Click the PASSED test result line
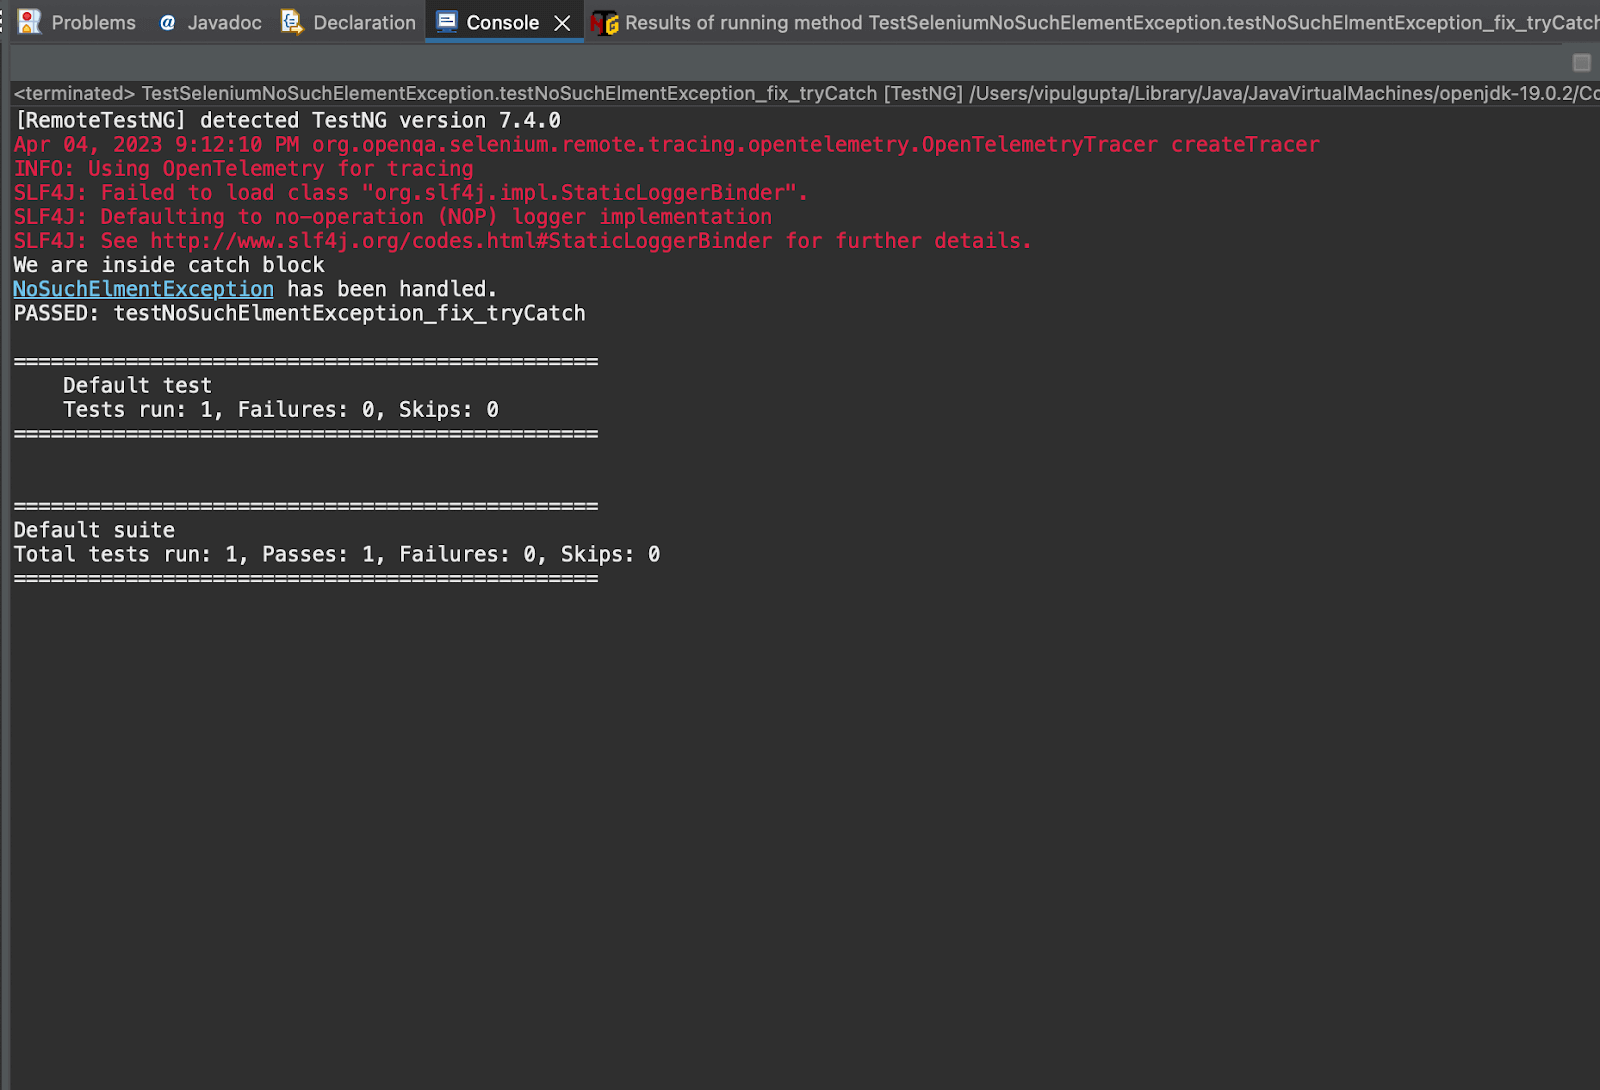The width and height of the screenshot is (1600, 1090). coord(298,313)
